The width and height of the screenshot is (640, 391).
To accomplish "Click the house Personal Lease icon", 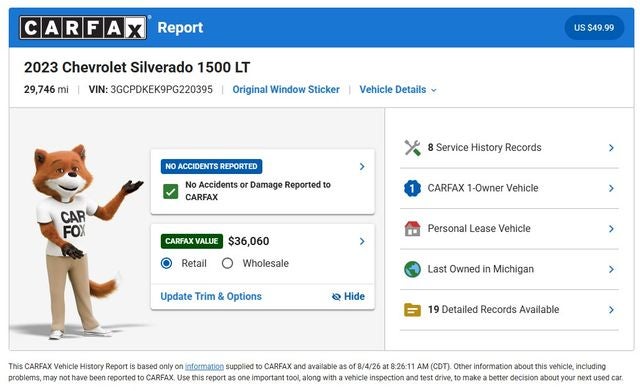I will tap(412, 229).
